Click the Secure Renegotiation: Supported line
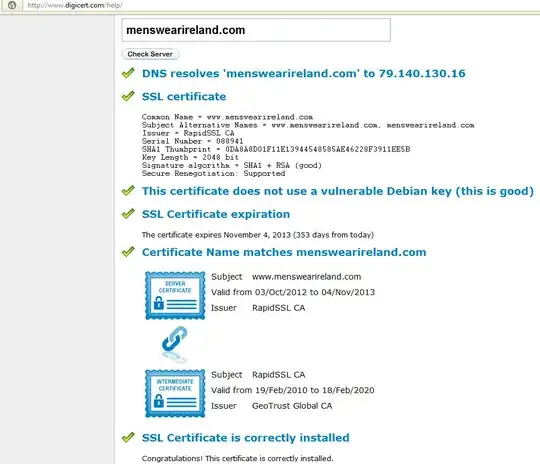The width and height of the screenshot is (540, 464). click(214, 173)
